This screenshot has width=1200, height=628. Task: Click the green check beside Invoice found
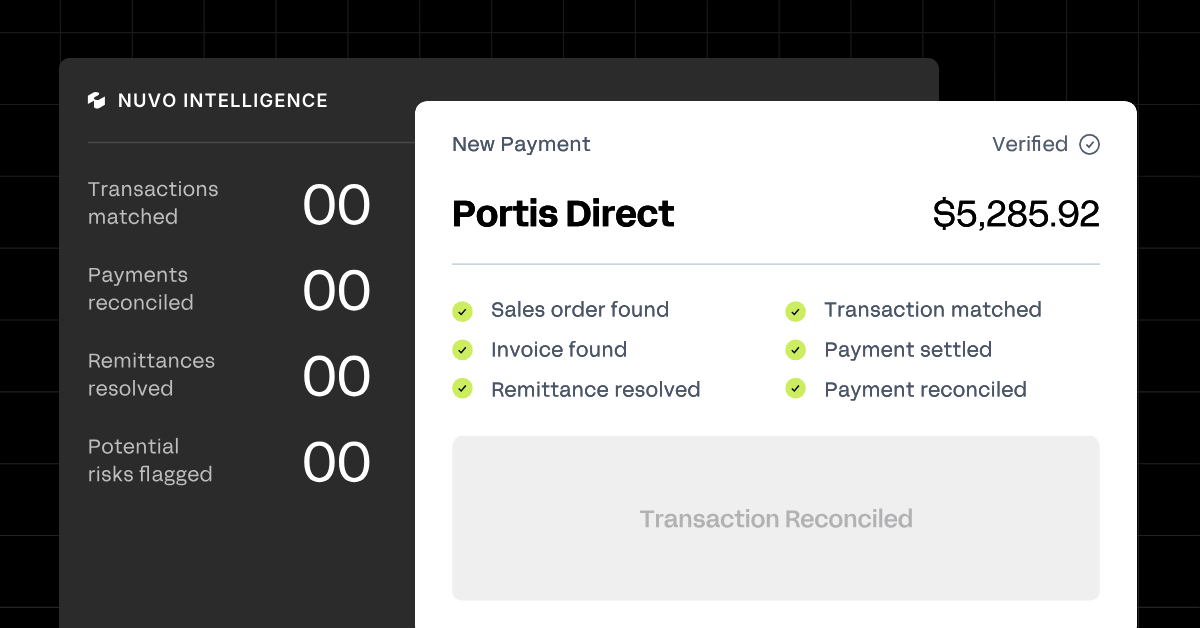[x=462, y=350]
